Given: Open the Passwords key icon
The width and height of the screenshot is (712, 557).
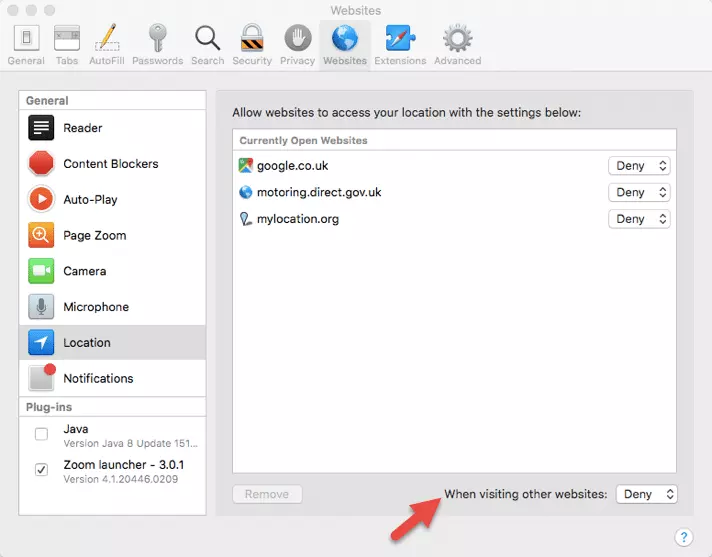Looking at the screenshot, I should [x=158, y=40].
